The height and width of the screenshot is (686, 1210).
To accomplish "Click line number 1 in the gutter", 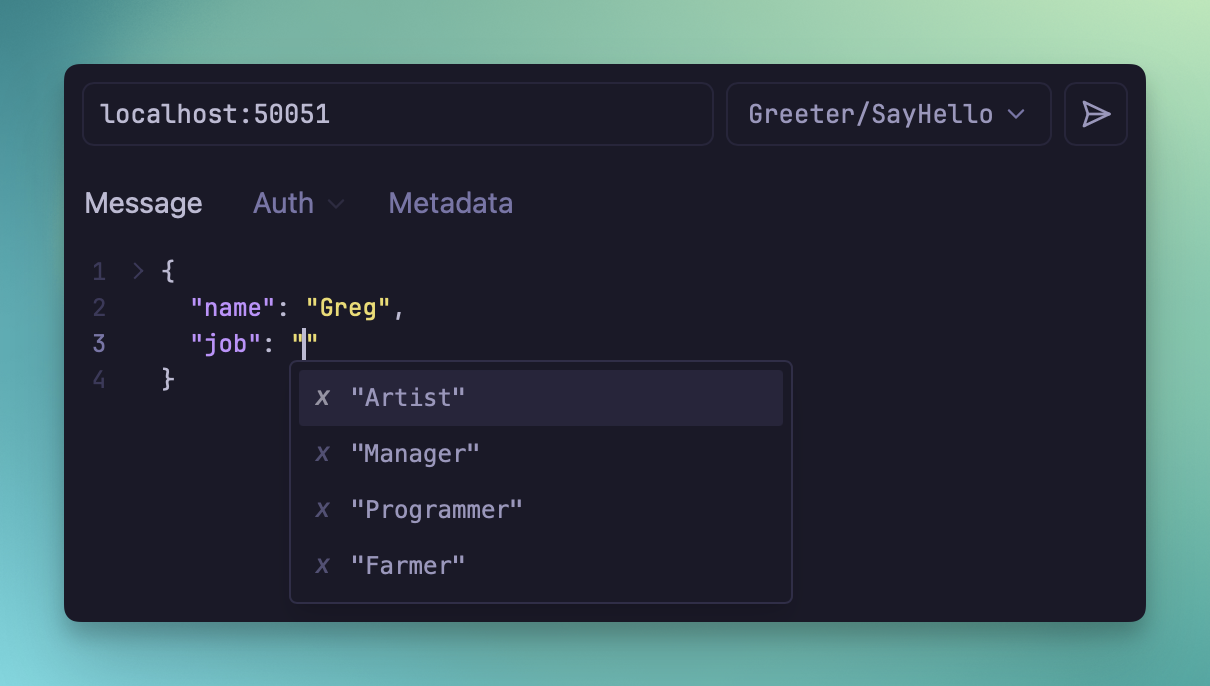I will (99, 272).
